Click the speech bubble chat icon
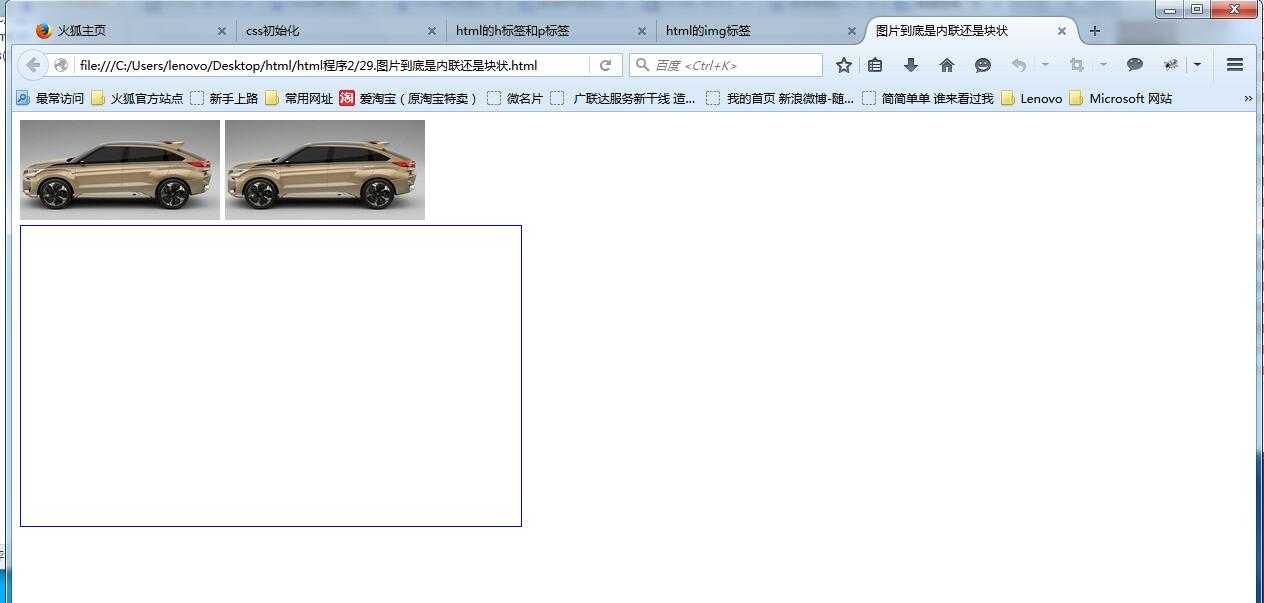This screenshot has height=603, width=1264. [1135, 65]
